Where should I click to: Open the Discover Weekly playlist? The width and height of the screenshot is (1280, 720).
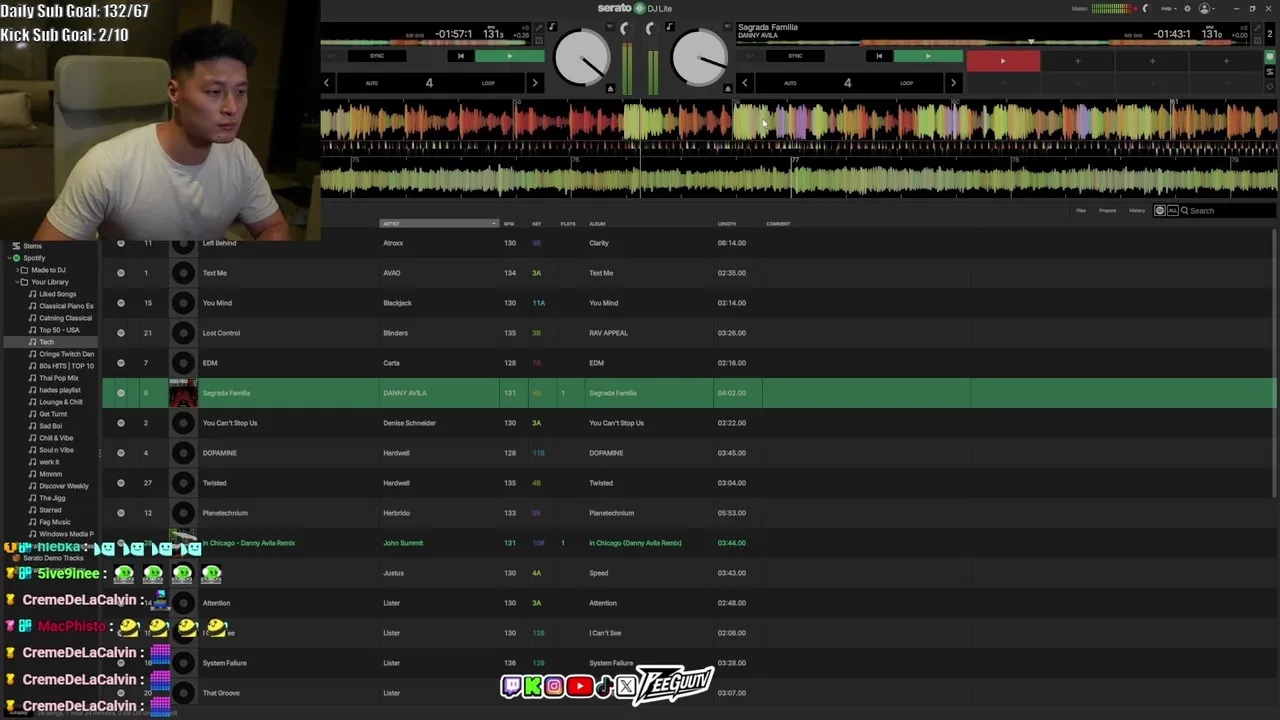[63, 486]
